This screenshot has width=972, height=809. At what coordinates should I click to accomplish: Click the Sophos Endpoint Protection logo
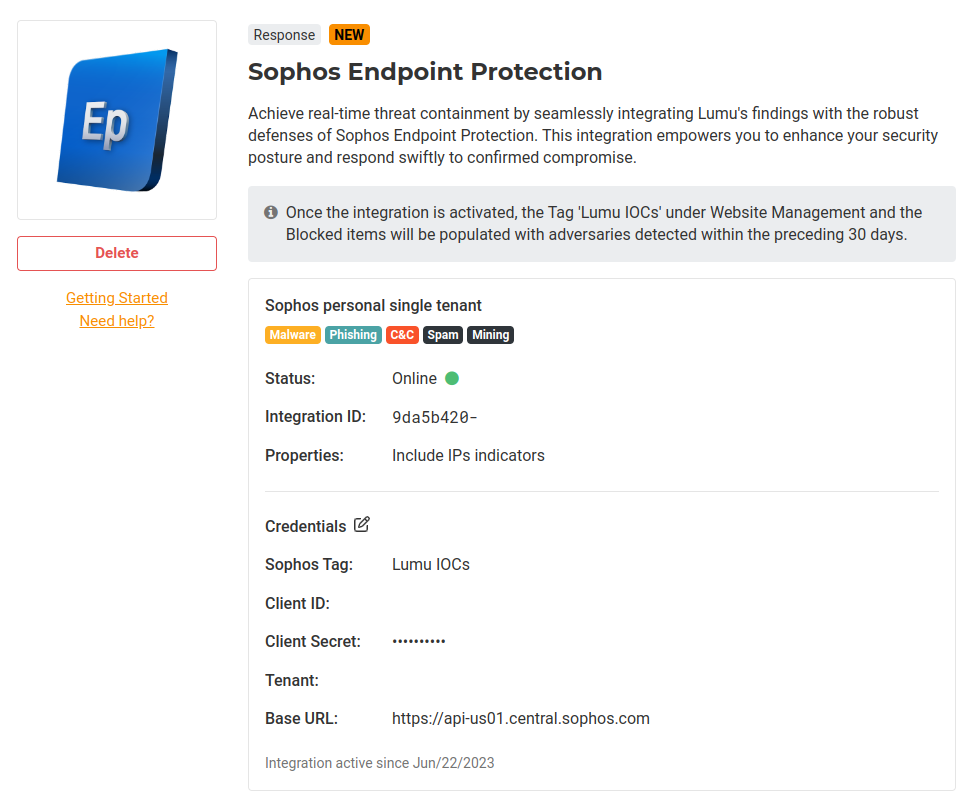[x=117, y=120]
